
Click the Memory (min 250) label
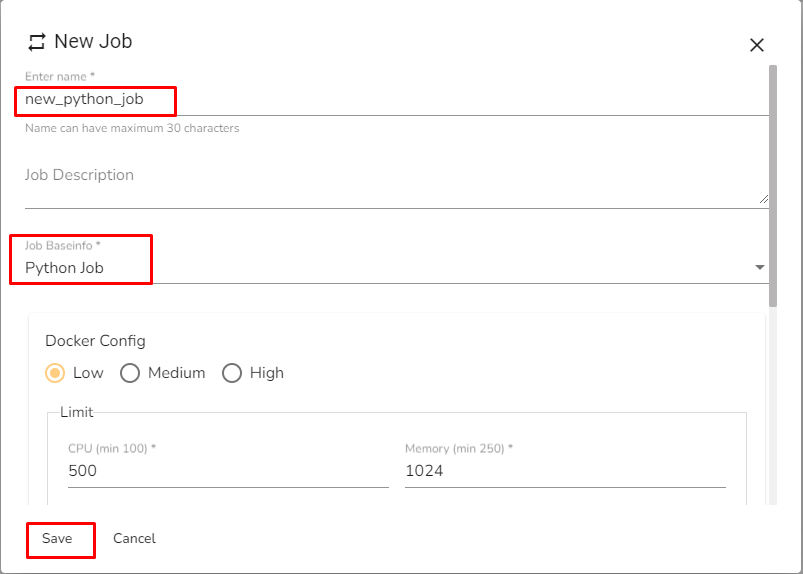[x=458, y=449]
